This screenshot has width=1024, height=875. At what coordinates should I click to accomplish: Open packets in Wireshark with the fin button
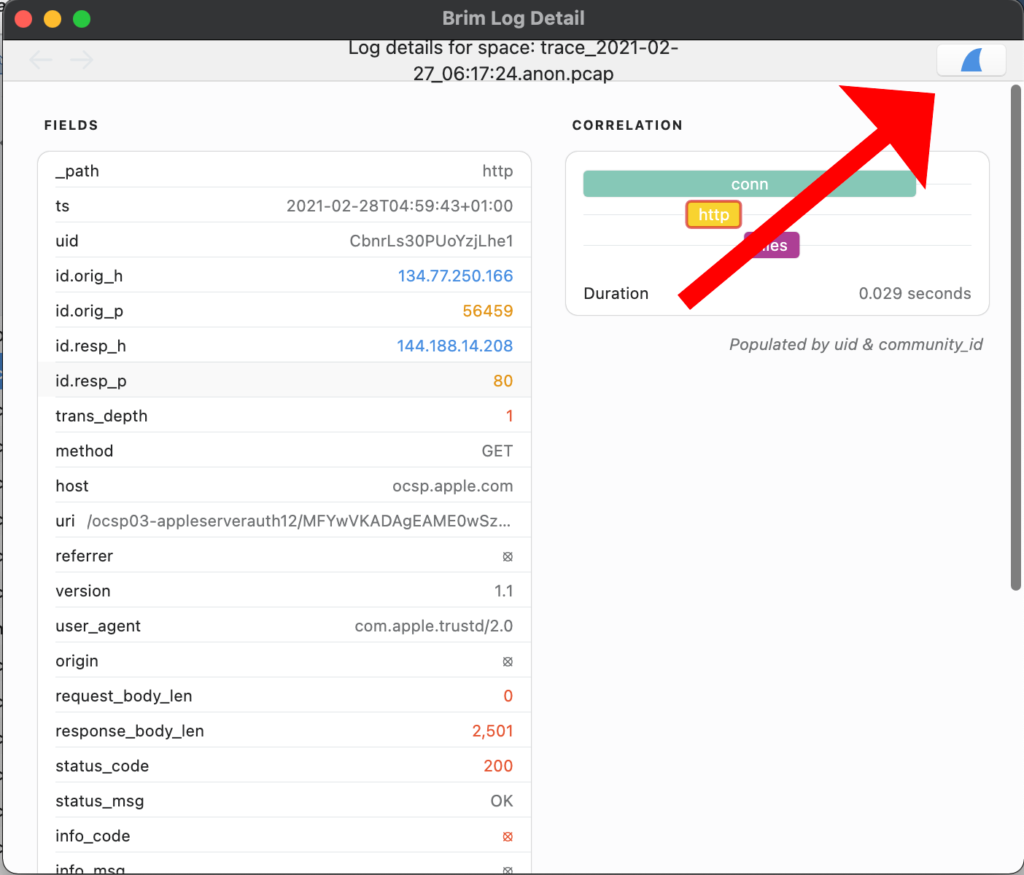click(x=971, y=60)
